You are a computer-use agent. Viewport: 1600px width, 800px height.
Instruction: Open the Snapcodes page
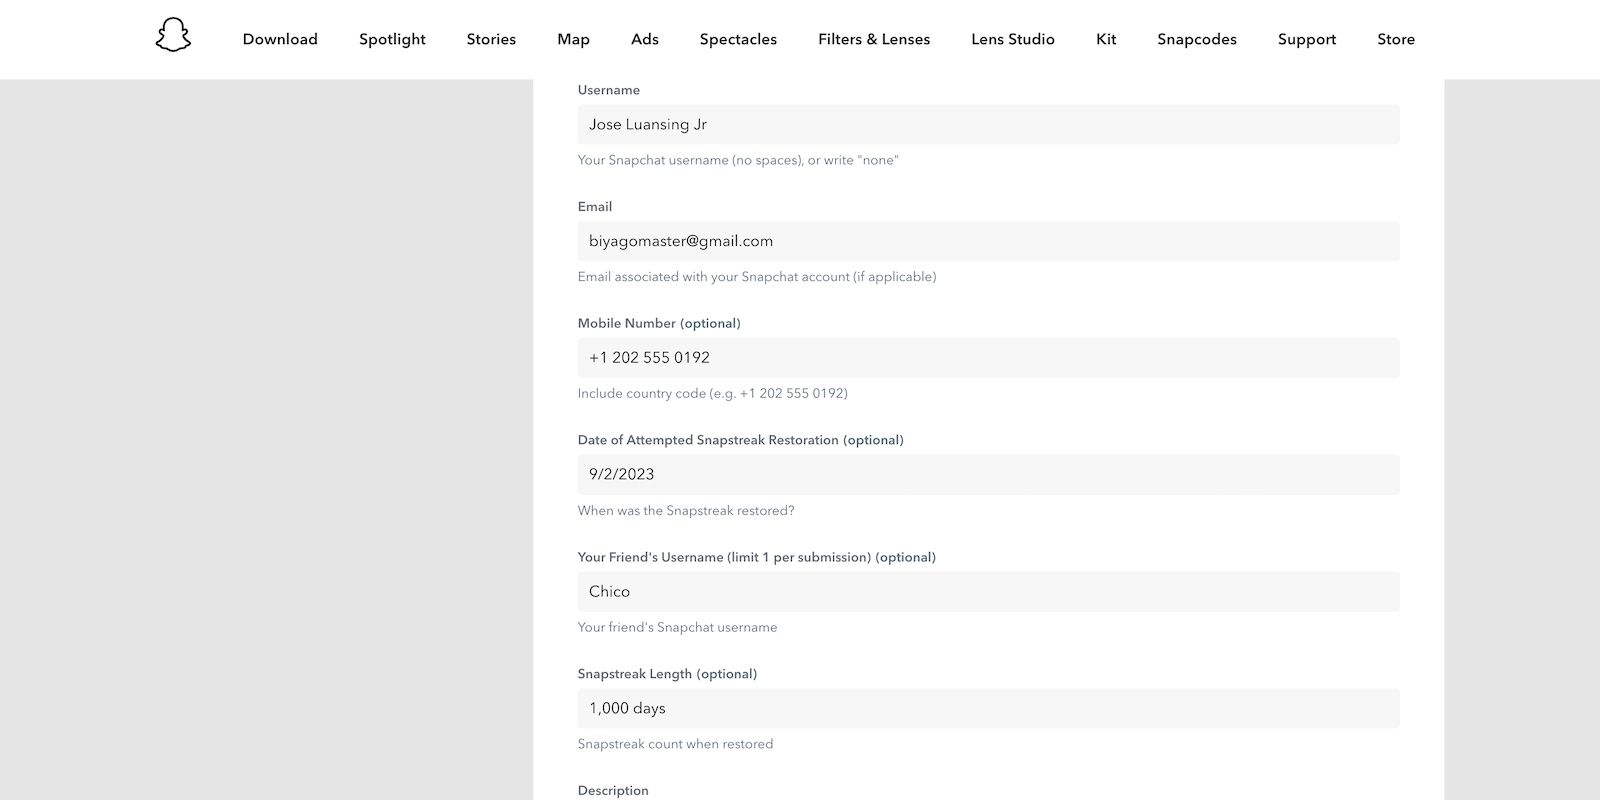[x=1197, y=39]
